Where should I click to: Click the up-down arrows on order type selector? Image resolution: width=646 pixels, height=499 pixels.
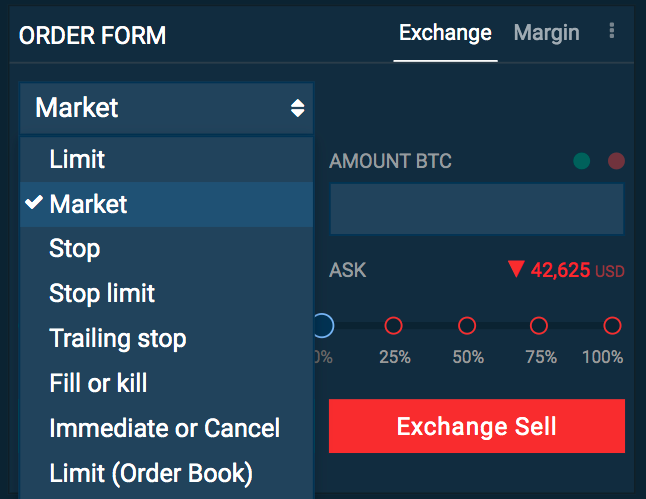click(297, 108)
